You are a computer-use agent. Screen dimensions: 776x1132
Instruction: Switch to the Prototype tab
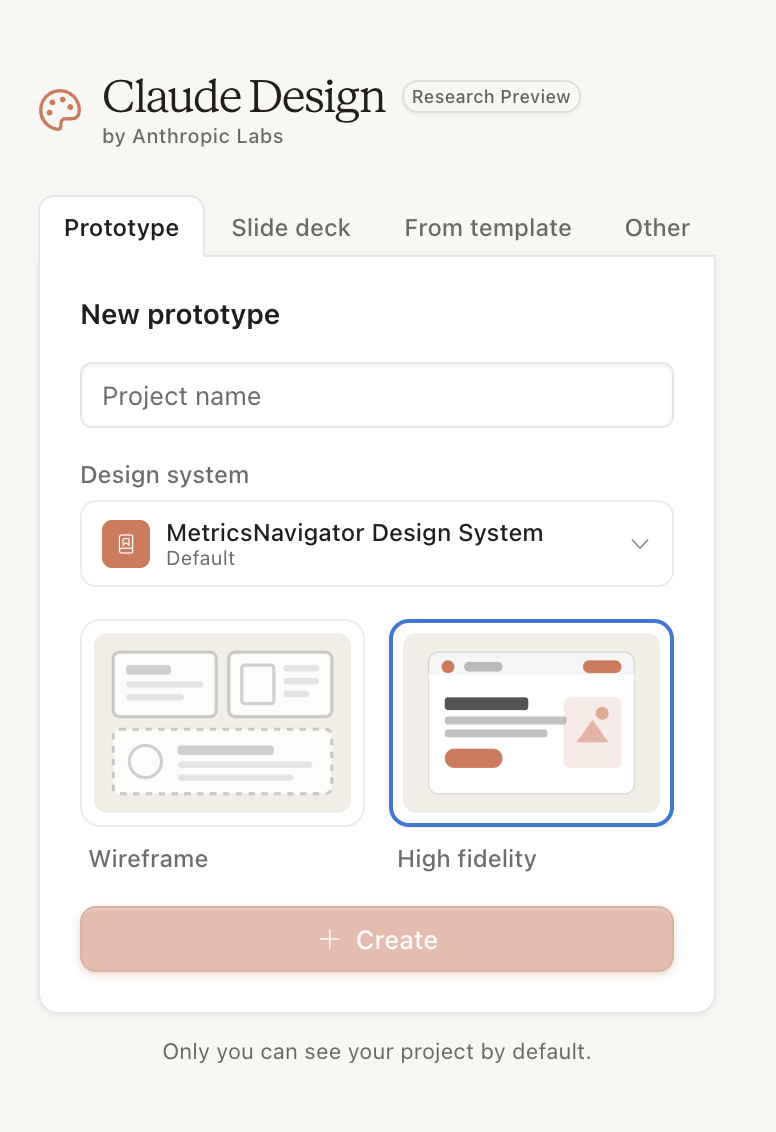[x=121, y=227]
